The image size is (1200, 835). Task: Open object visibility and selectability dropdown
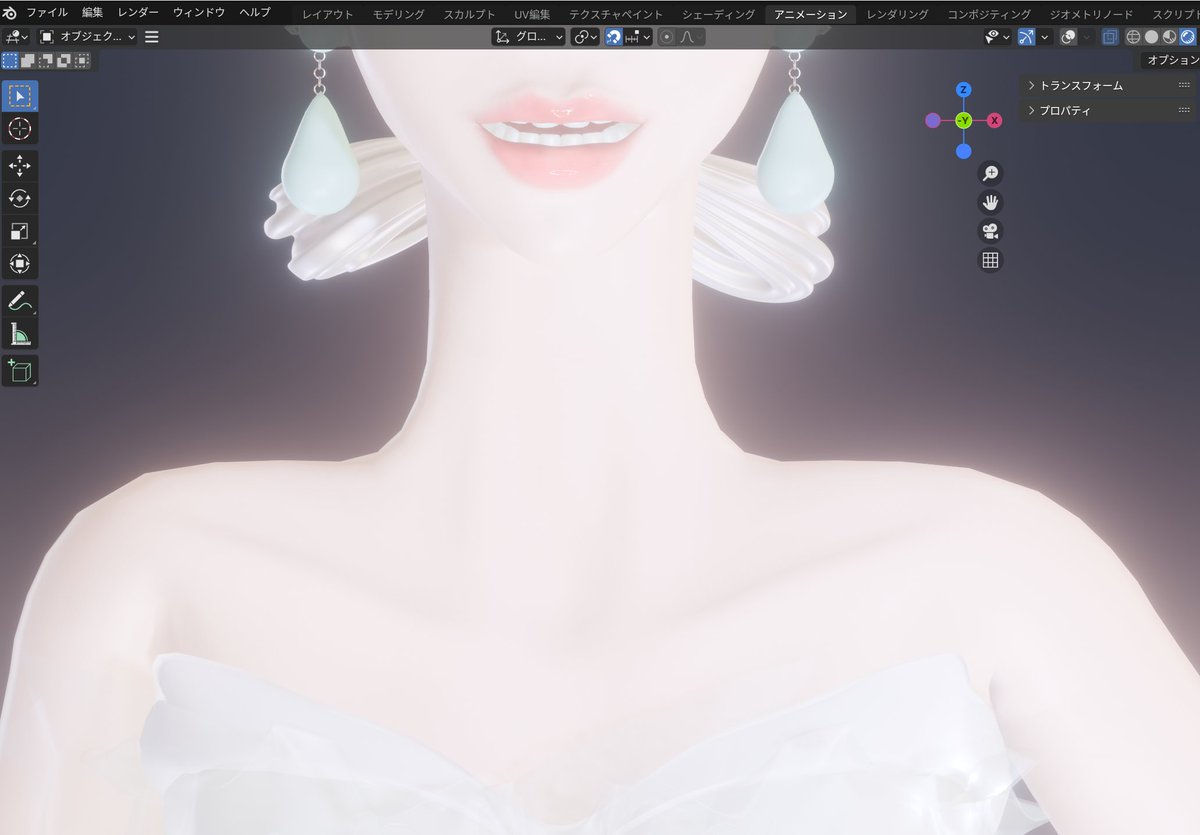click(997, 37)
